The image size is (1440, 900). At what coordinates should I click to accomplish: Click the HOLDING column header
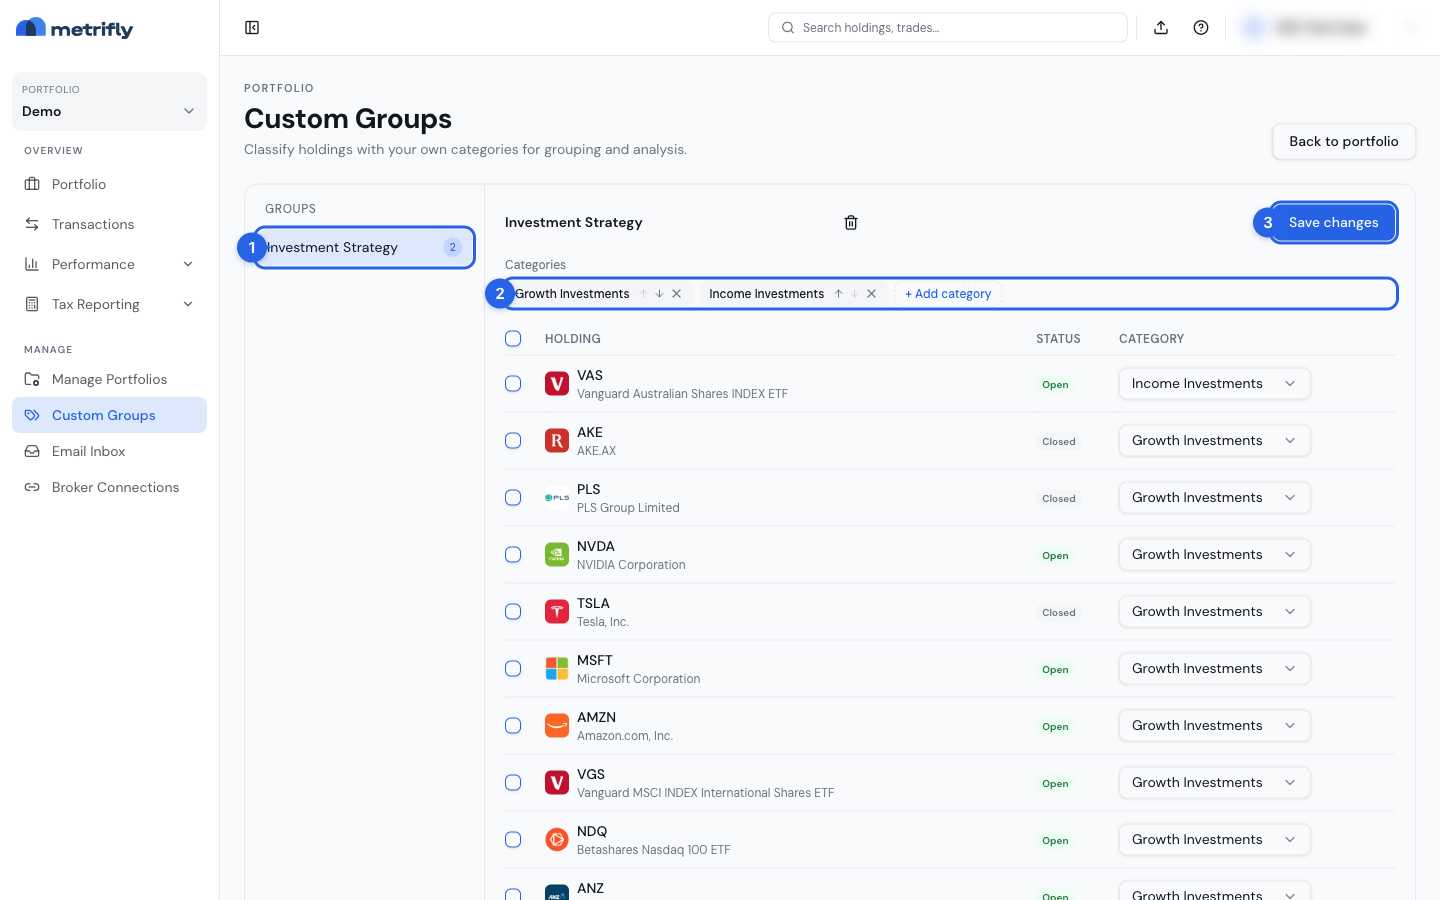(573, 339)
